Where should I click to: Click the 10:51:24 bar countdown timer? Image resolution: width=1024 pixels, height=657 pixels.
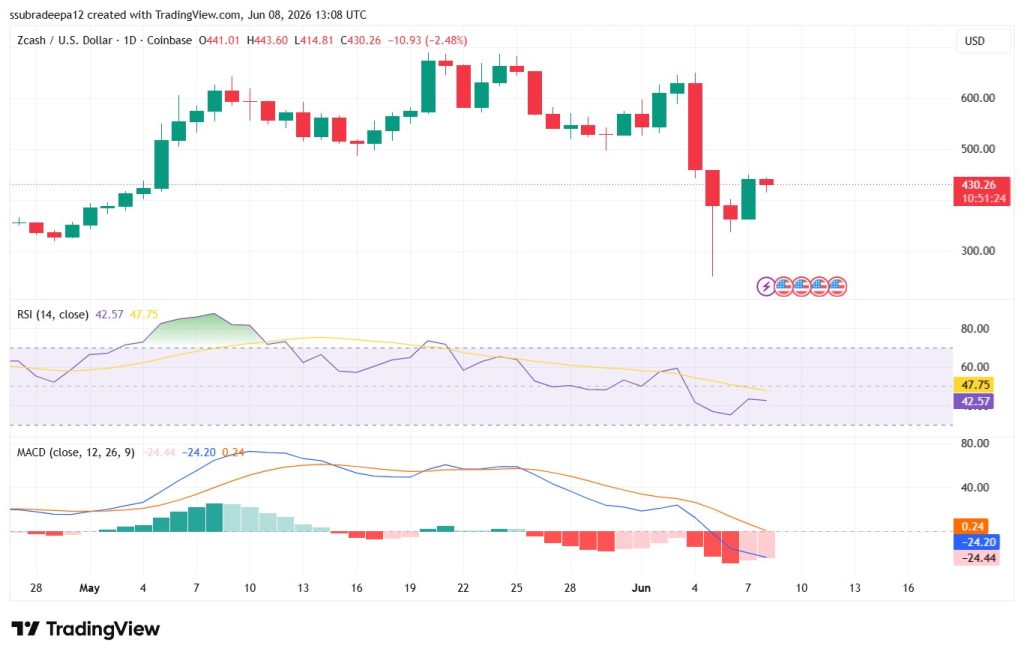tap(984, 199)
